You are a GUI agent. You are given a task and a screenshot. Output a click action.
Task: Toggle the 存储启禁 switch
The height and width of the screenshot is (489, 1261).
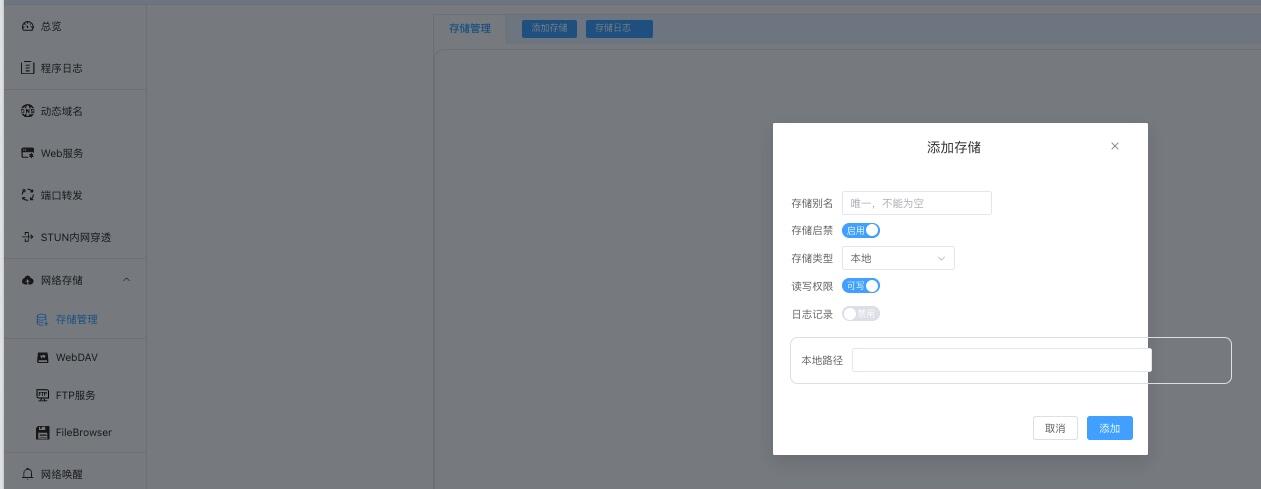click(x=861, y=230)
